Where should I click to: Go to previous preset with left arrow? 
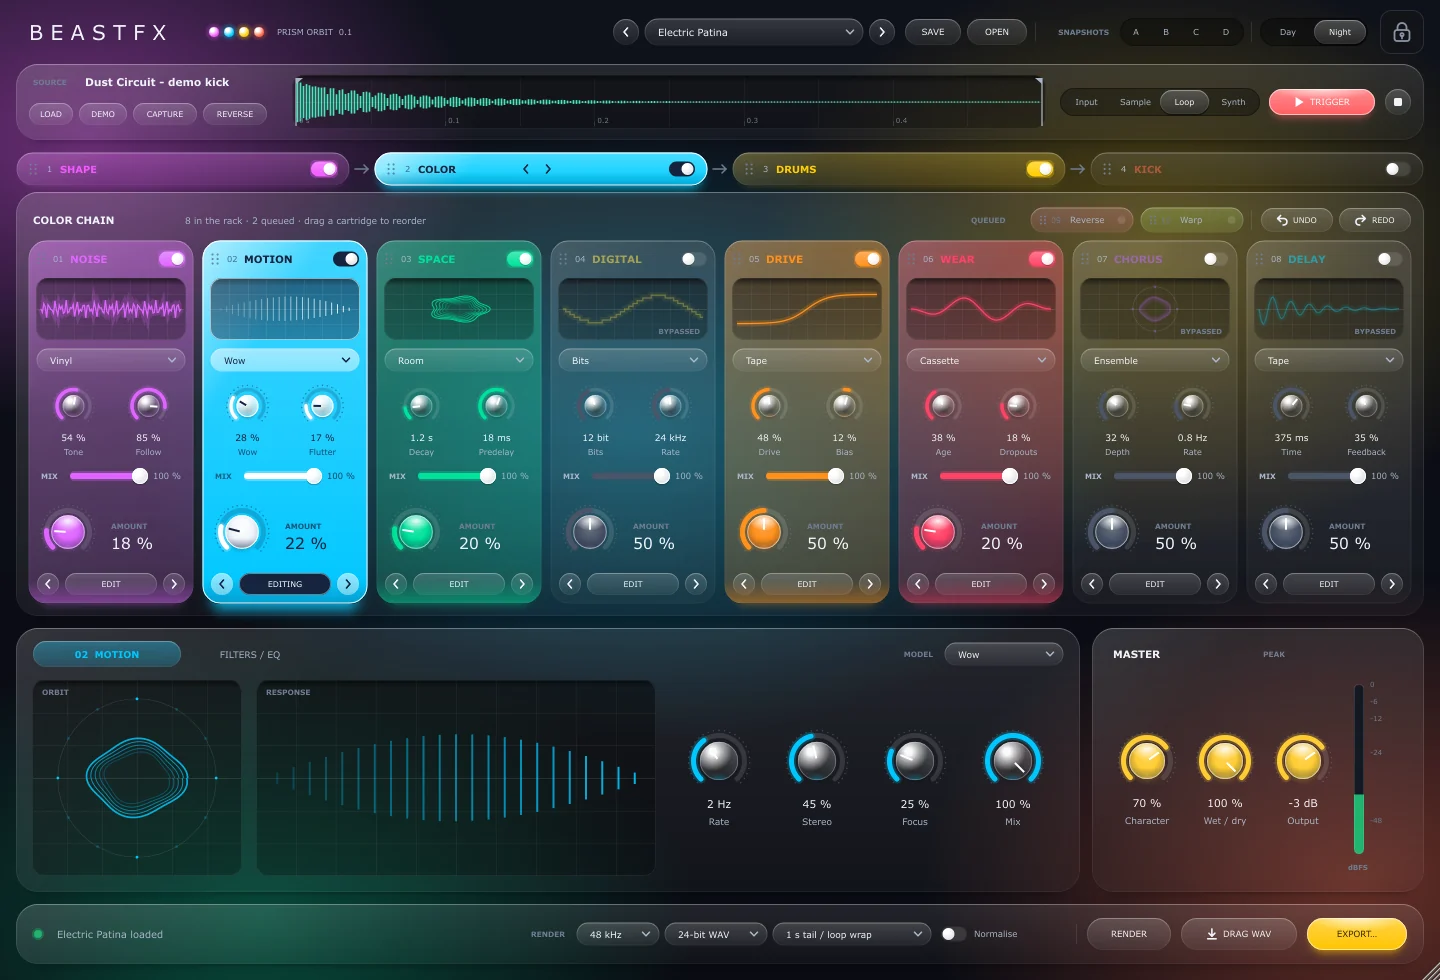[626, 32]
